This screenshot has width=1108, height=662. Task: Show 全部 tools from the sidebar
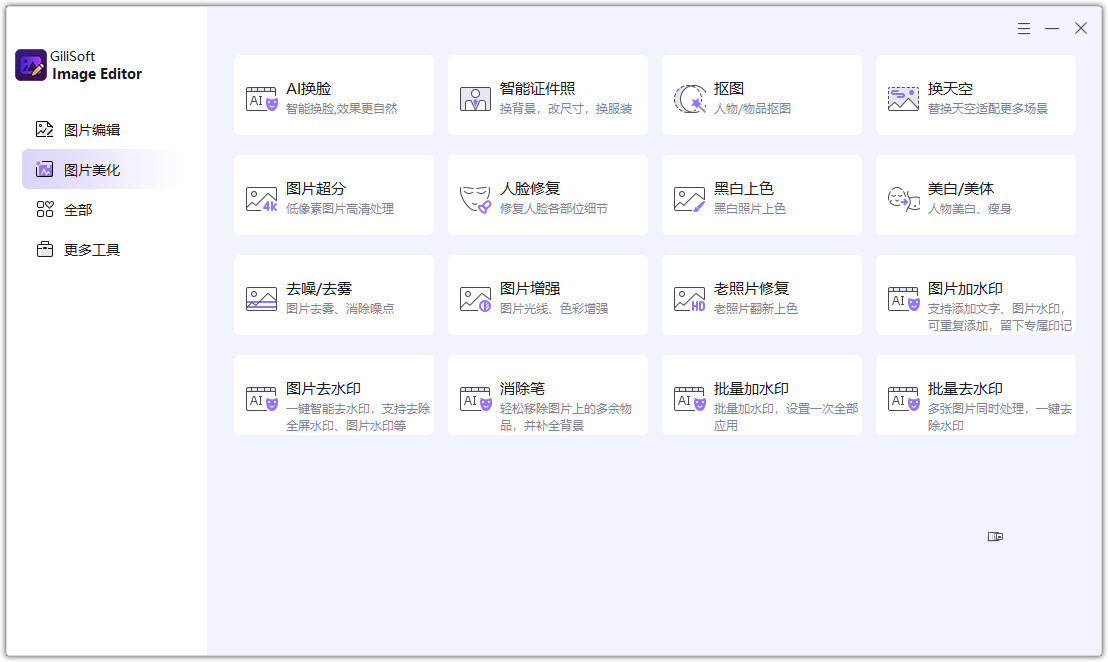tap(77, 210)
